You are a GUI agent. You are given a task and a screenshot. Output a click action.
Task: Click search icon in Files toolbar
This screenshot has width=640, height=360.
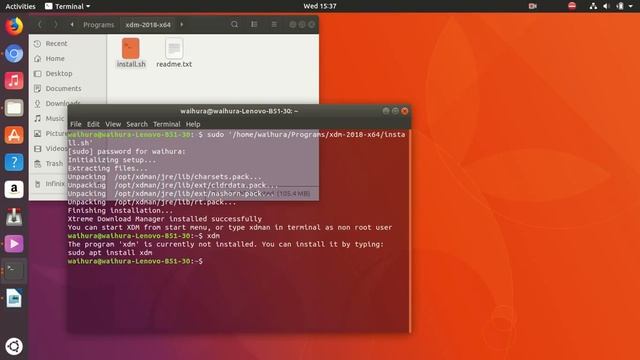click(234, 24)
